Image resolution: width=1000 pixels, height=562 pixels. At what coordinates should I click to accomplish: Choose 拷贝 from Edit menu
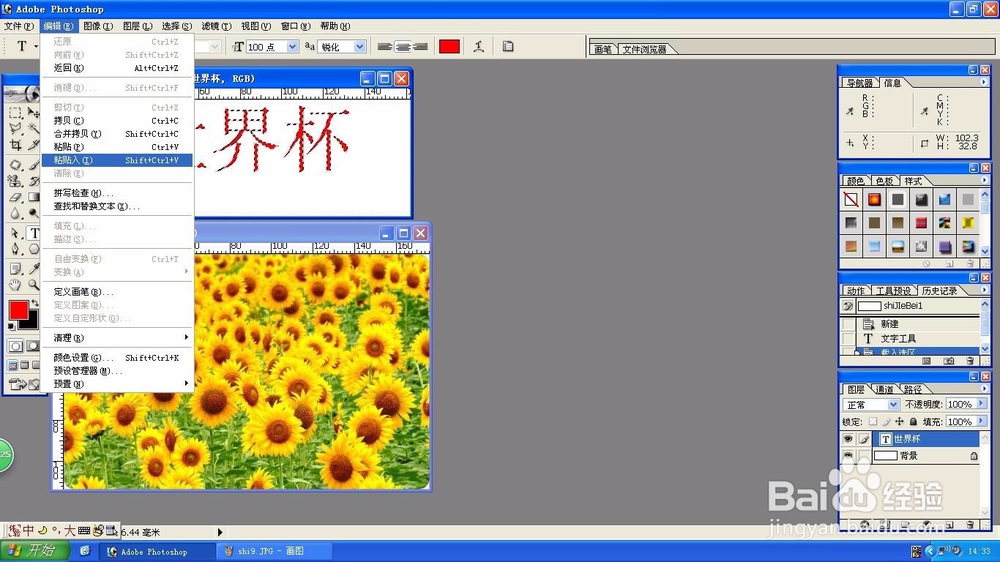(x=117, y=121)
